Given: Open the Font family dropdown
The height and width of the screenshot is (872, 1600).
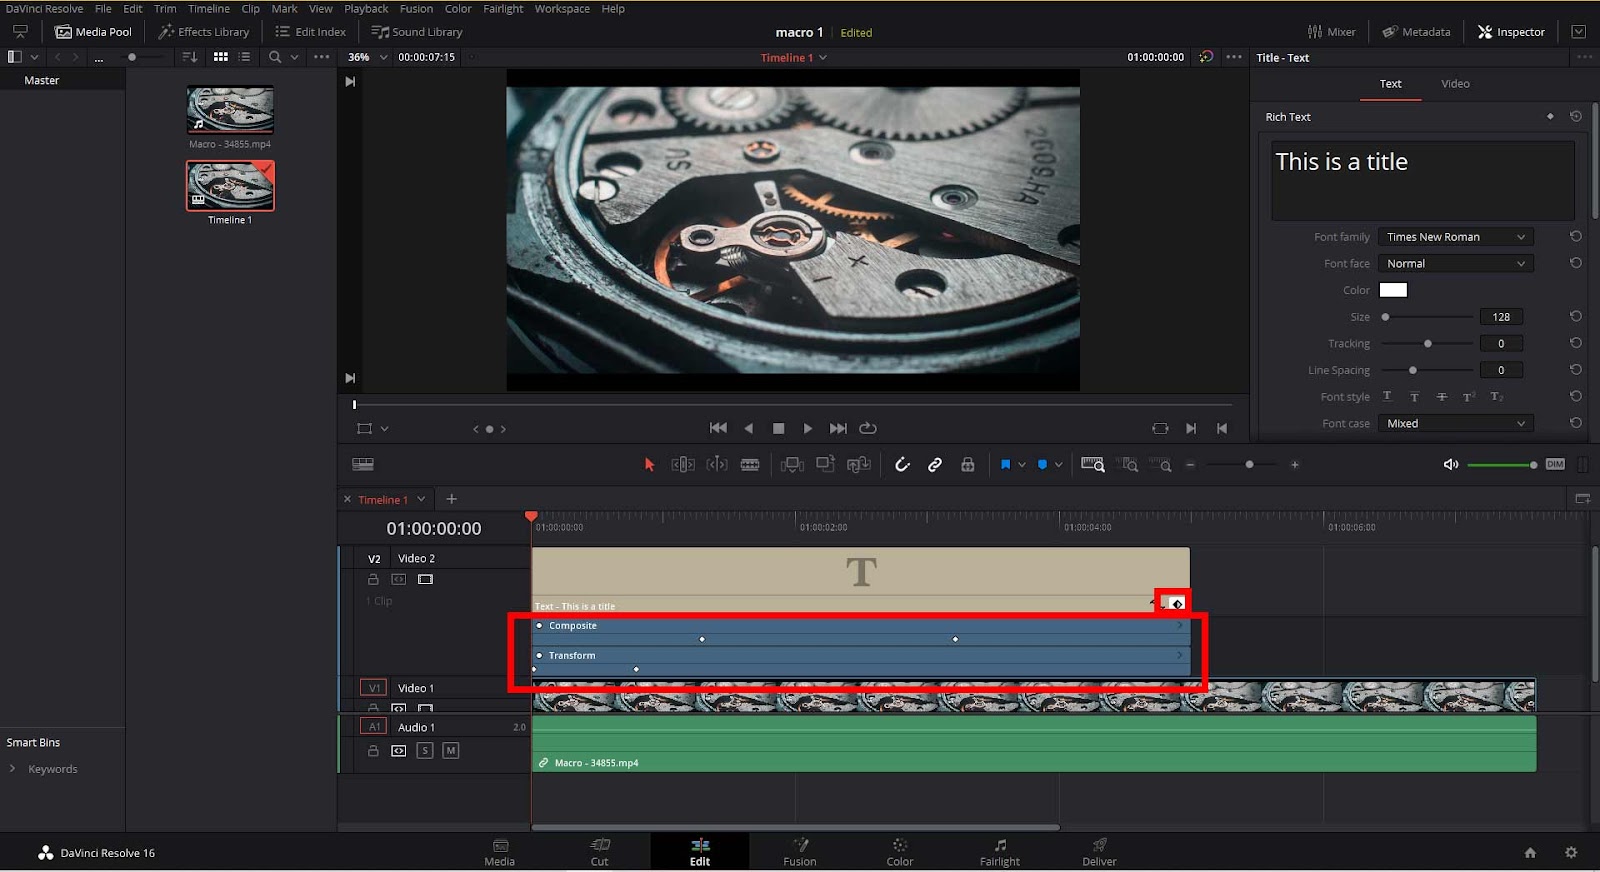Looking at the screenshot, I should [x=1455, y=237].
